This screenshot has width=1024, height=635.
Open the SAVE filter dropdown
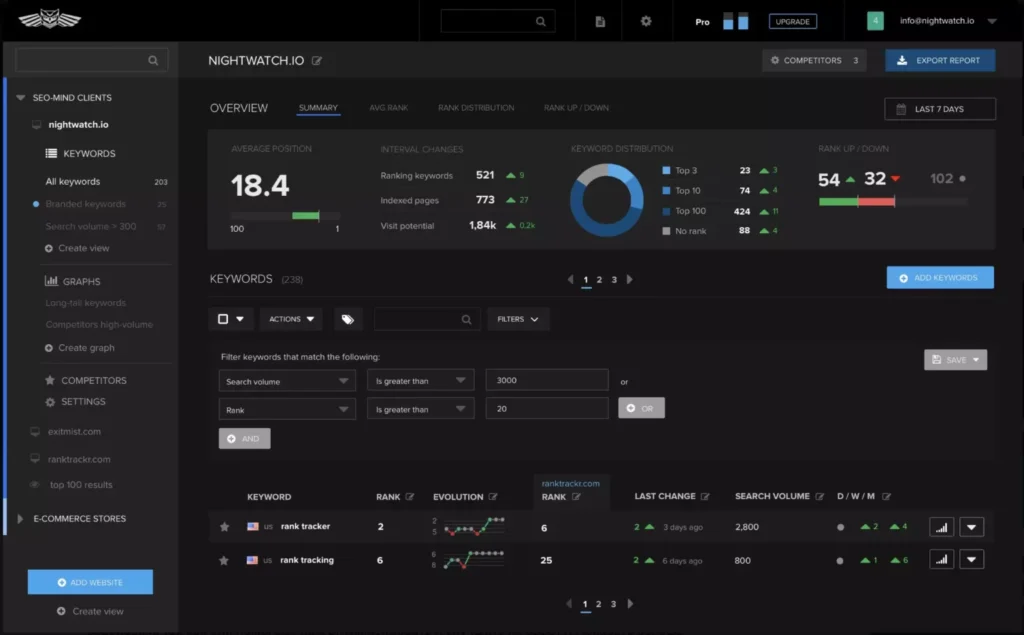(955, 360)
